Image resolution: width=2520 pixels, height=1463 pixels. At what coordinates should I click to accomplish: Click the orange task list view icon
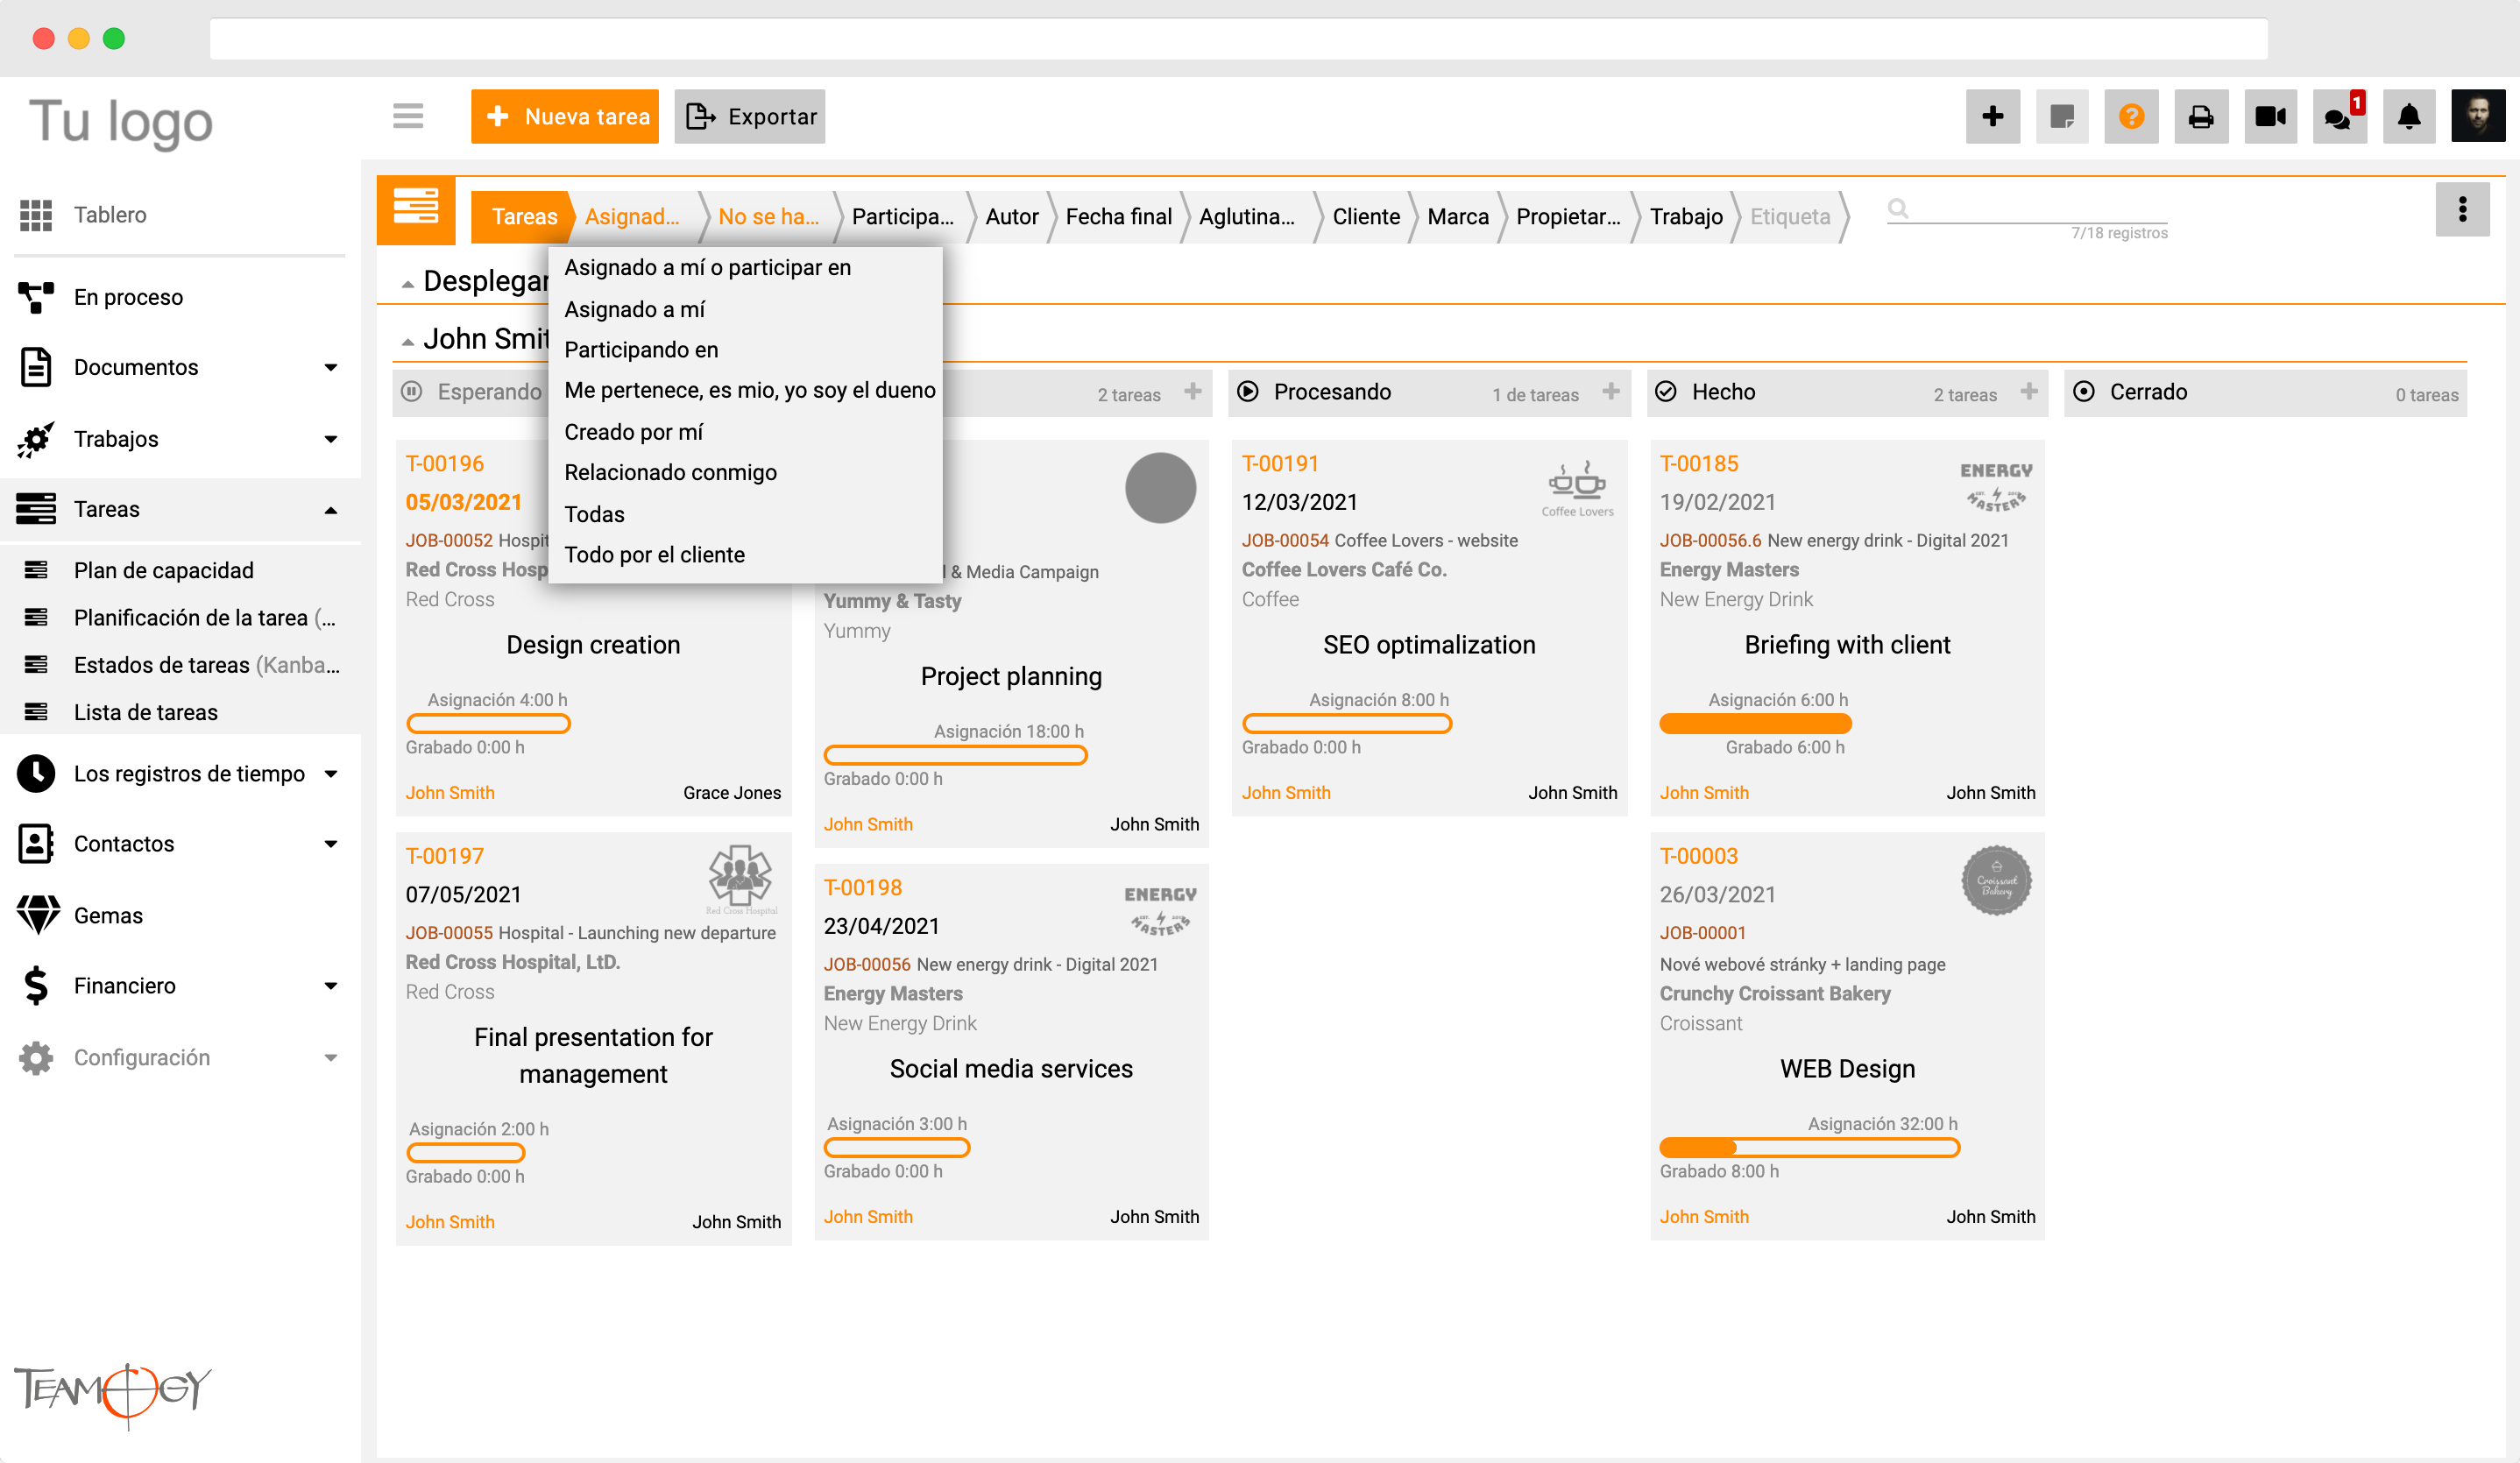point(416,209)
